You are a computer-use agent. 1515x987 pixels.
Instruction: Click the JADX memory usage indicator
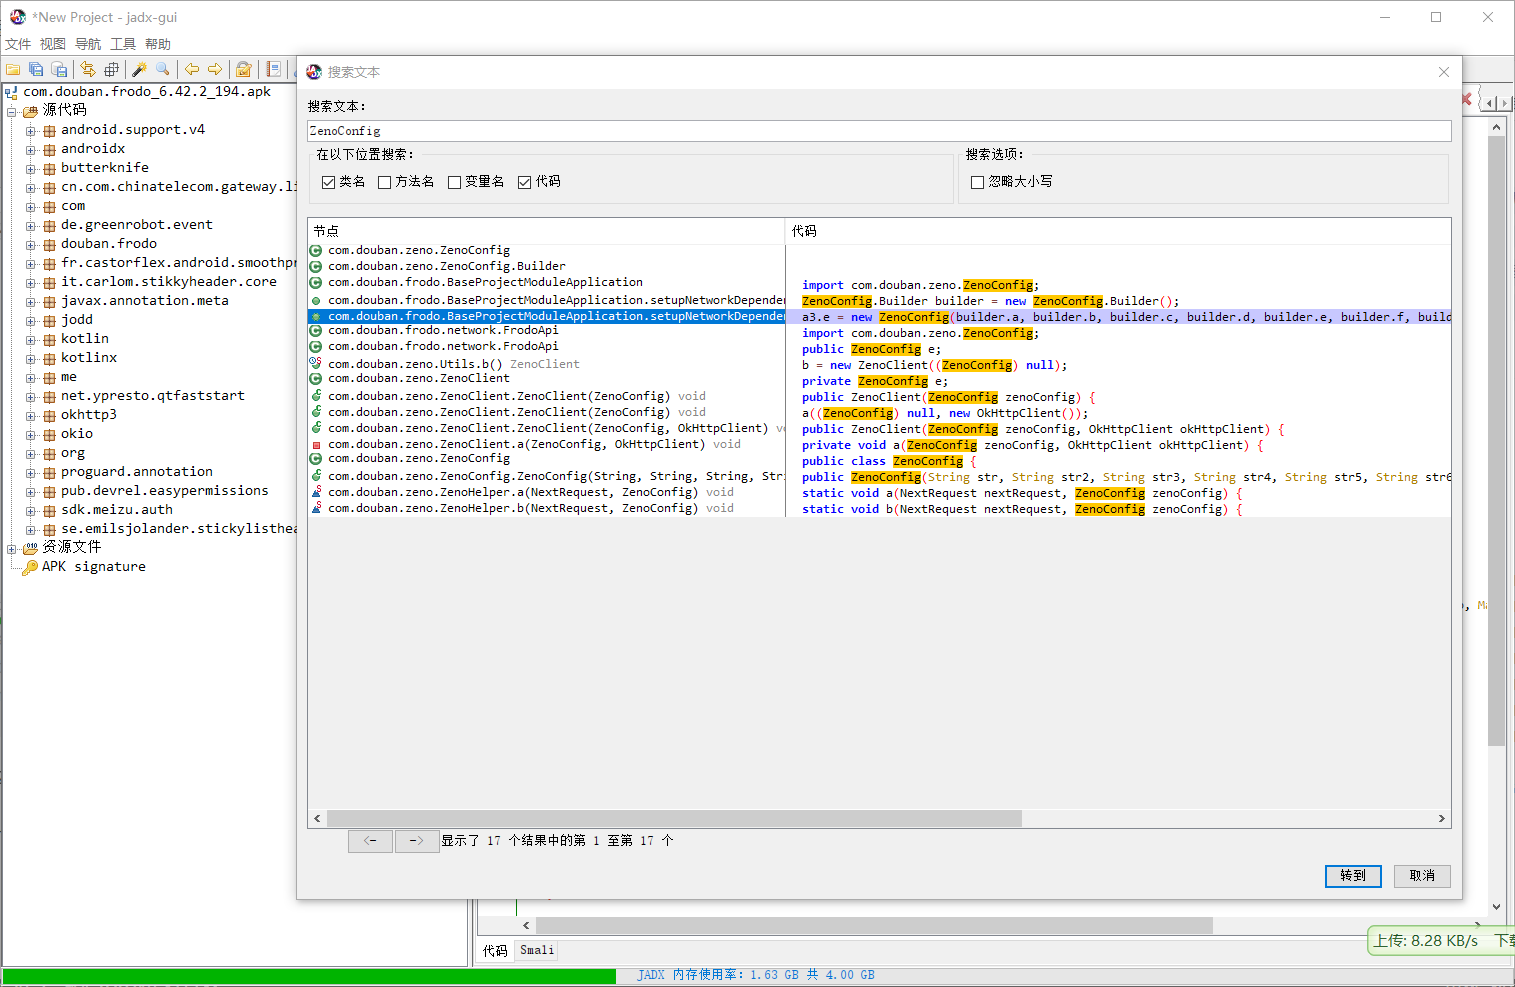point(755,975)
